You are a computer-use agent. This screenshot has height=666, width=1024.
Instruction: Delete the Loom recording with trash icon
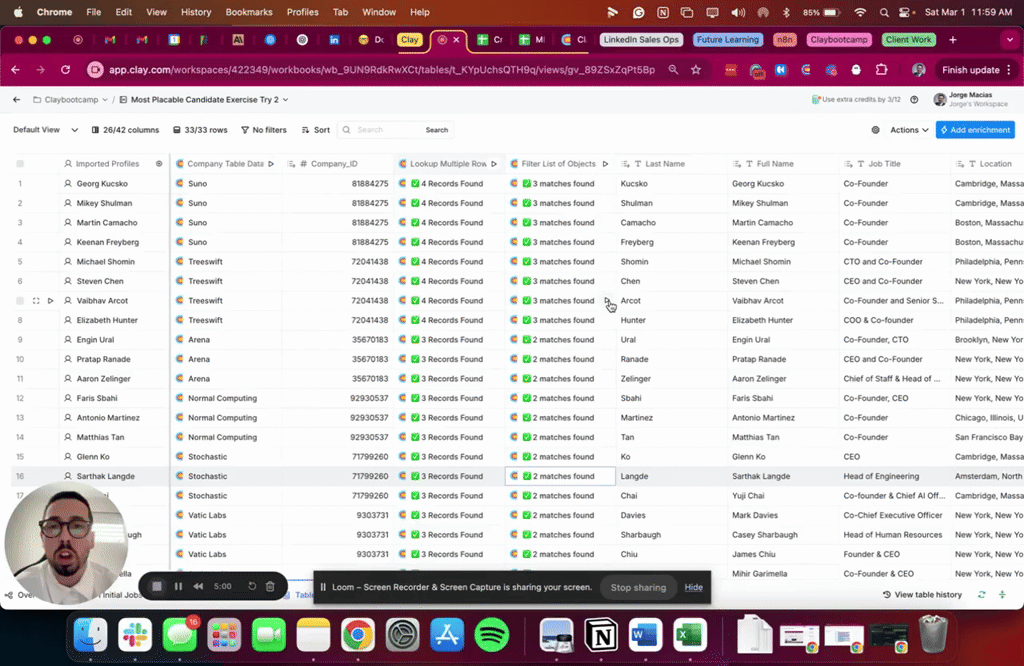(x=270, y=587)
